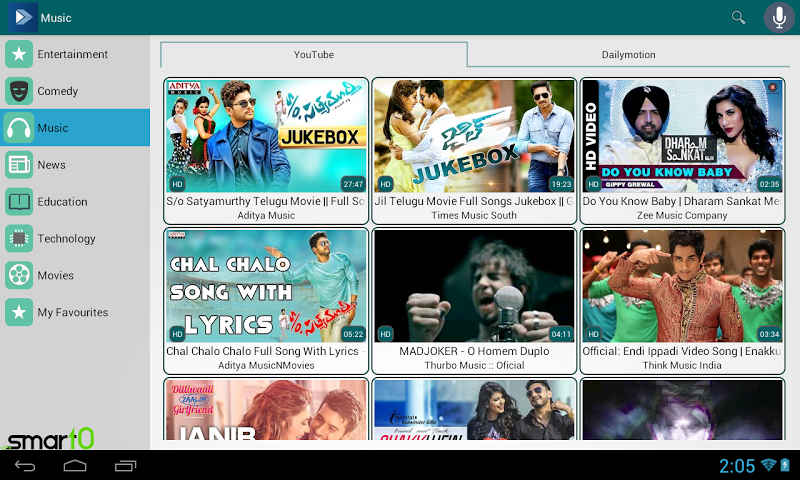This screenshot has height=480, width=800.
Task: Open Comedy category label
Action: [x=58, y=91]
